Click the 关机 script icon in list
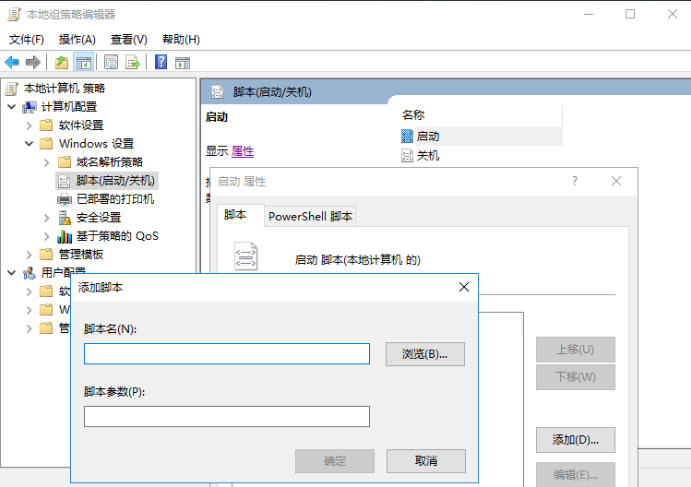This screenshot has width=691, height=487. 407,156
